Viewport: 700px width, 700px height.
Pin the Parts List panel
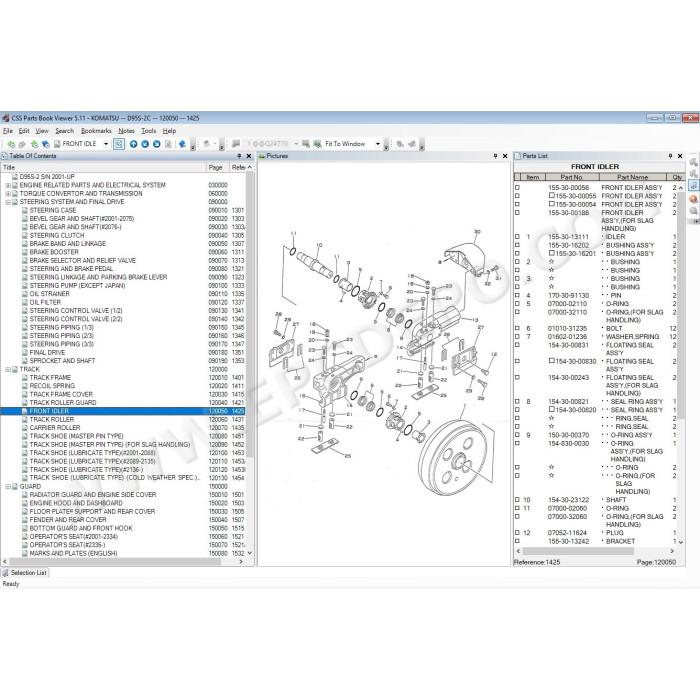pyautogui.click(x=670, y=156)
